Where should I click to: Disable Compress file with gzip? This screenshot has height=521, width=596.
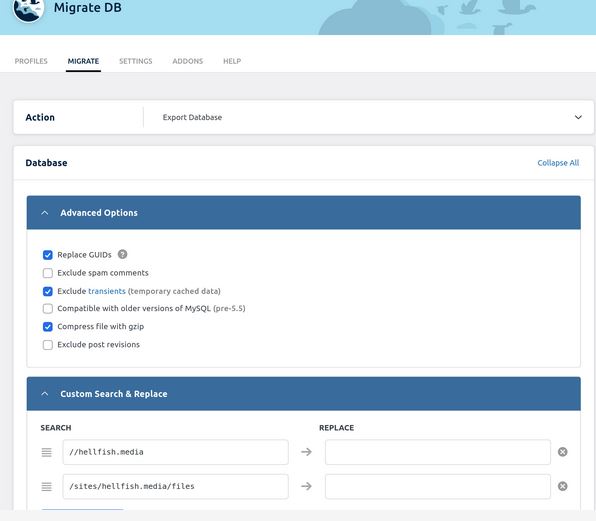tap(48, 326)
